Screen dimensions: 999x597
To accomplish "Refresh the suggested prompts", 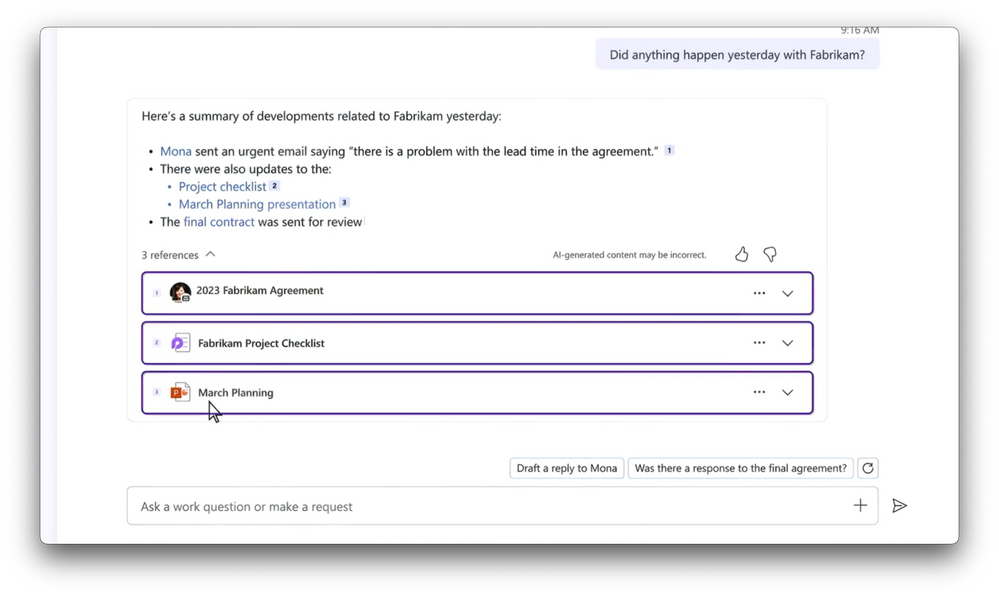I will click(x=868, y=468).
